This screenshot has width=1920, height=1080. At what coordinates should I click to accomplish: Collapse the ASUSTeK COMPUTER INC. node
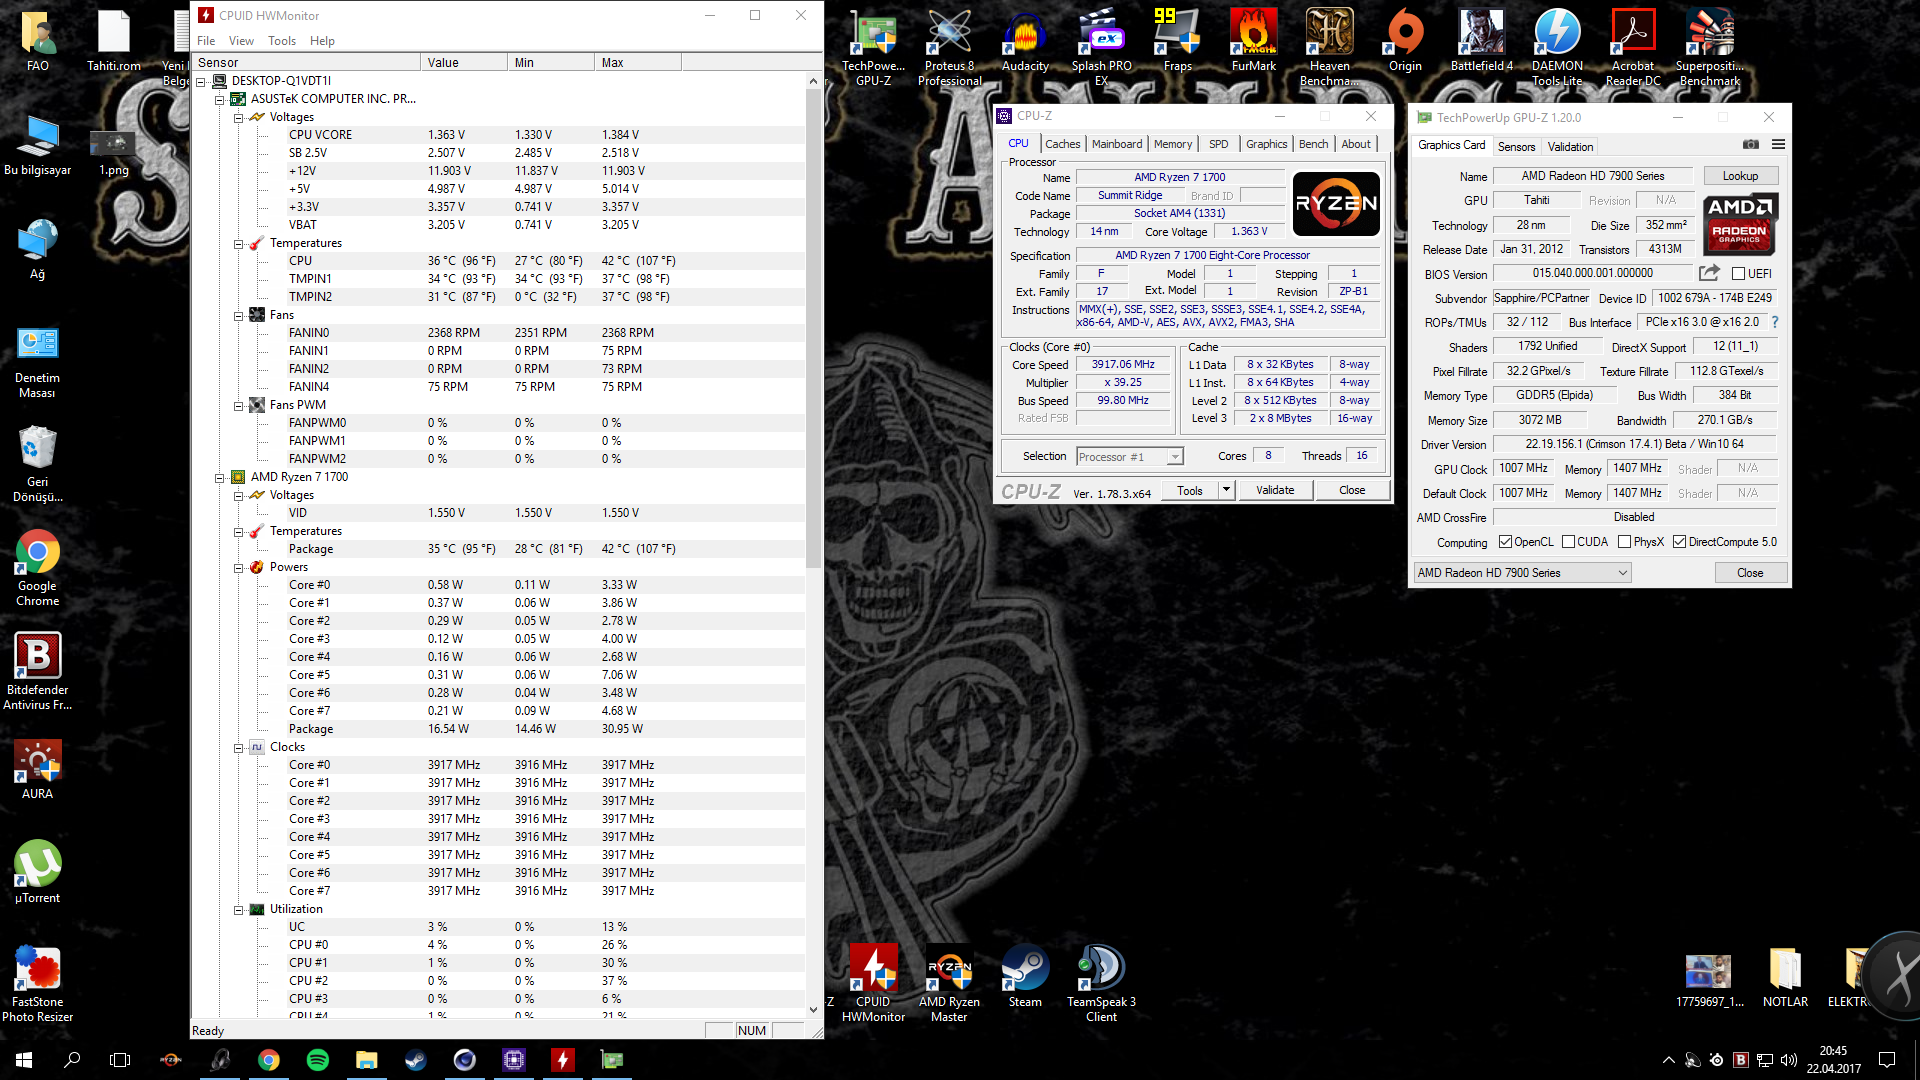pos(220,100)
